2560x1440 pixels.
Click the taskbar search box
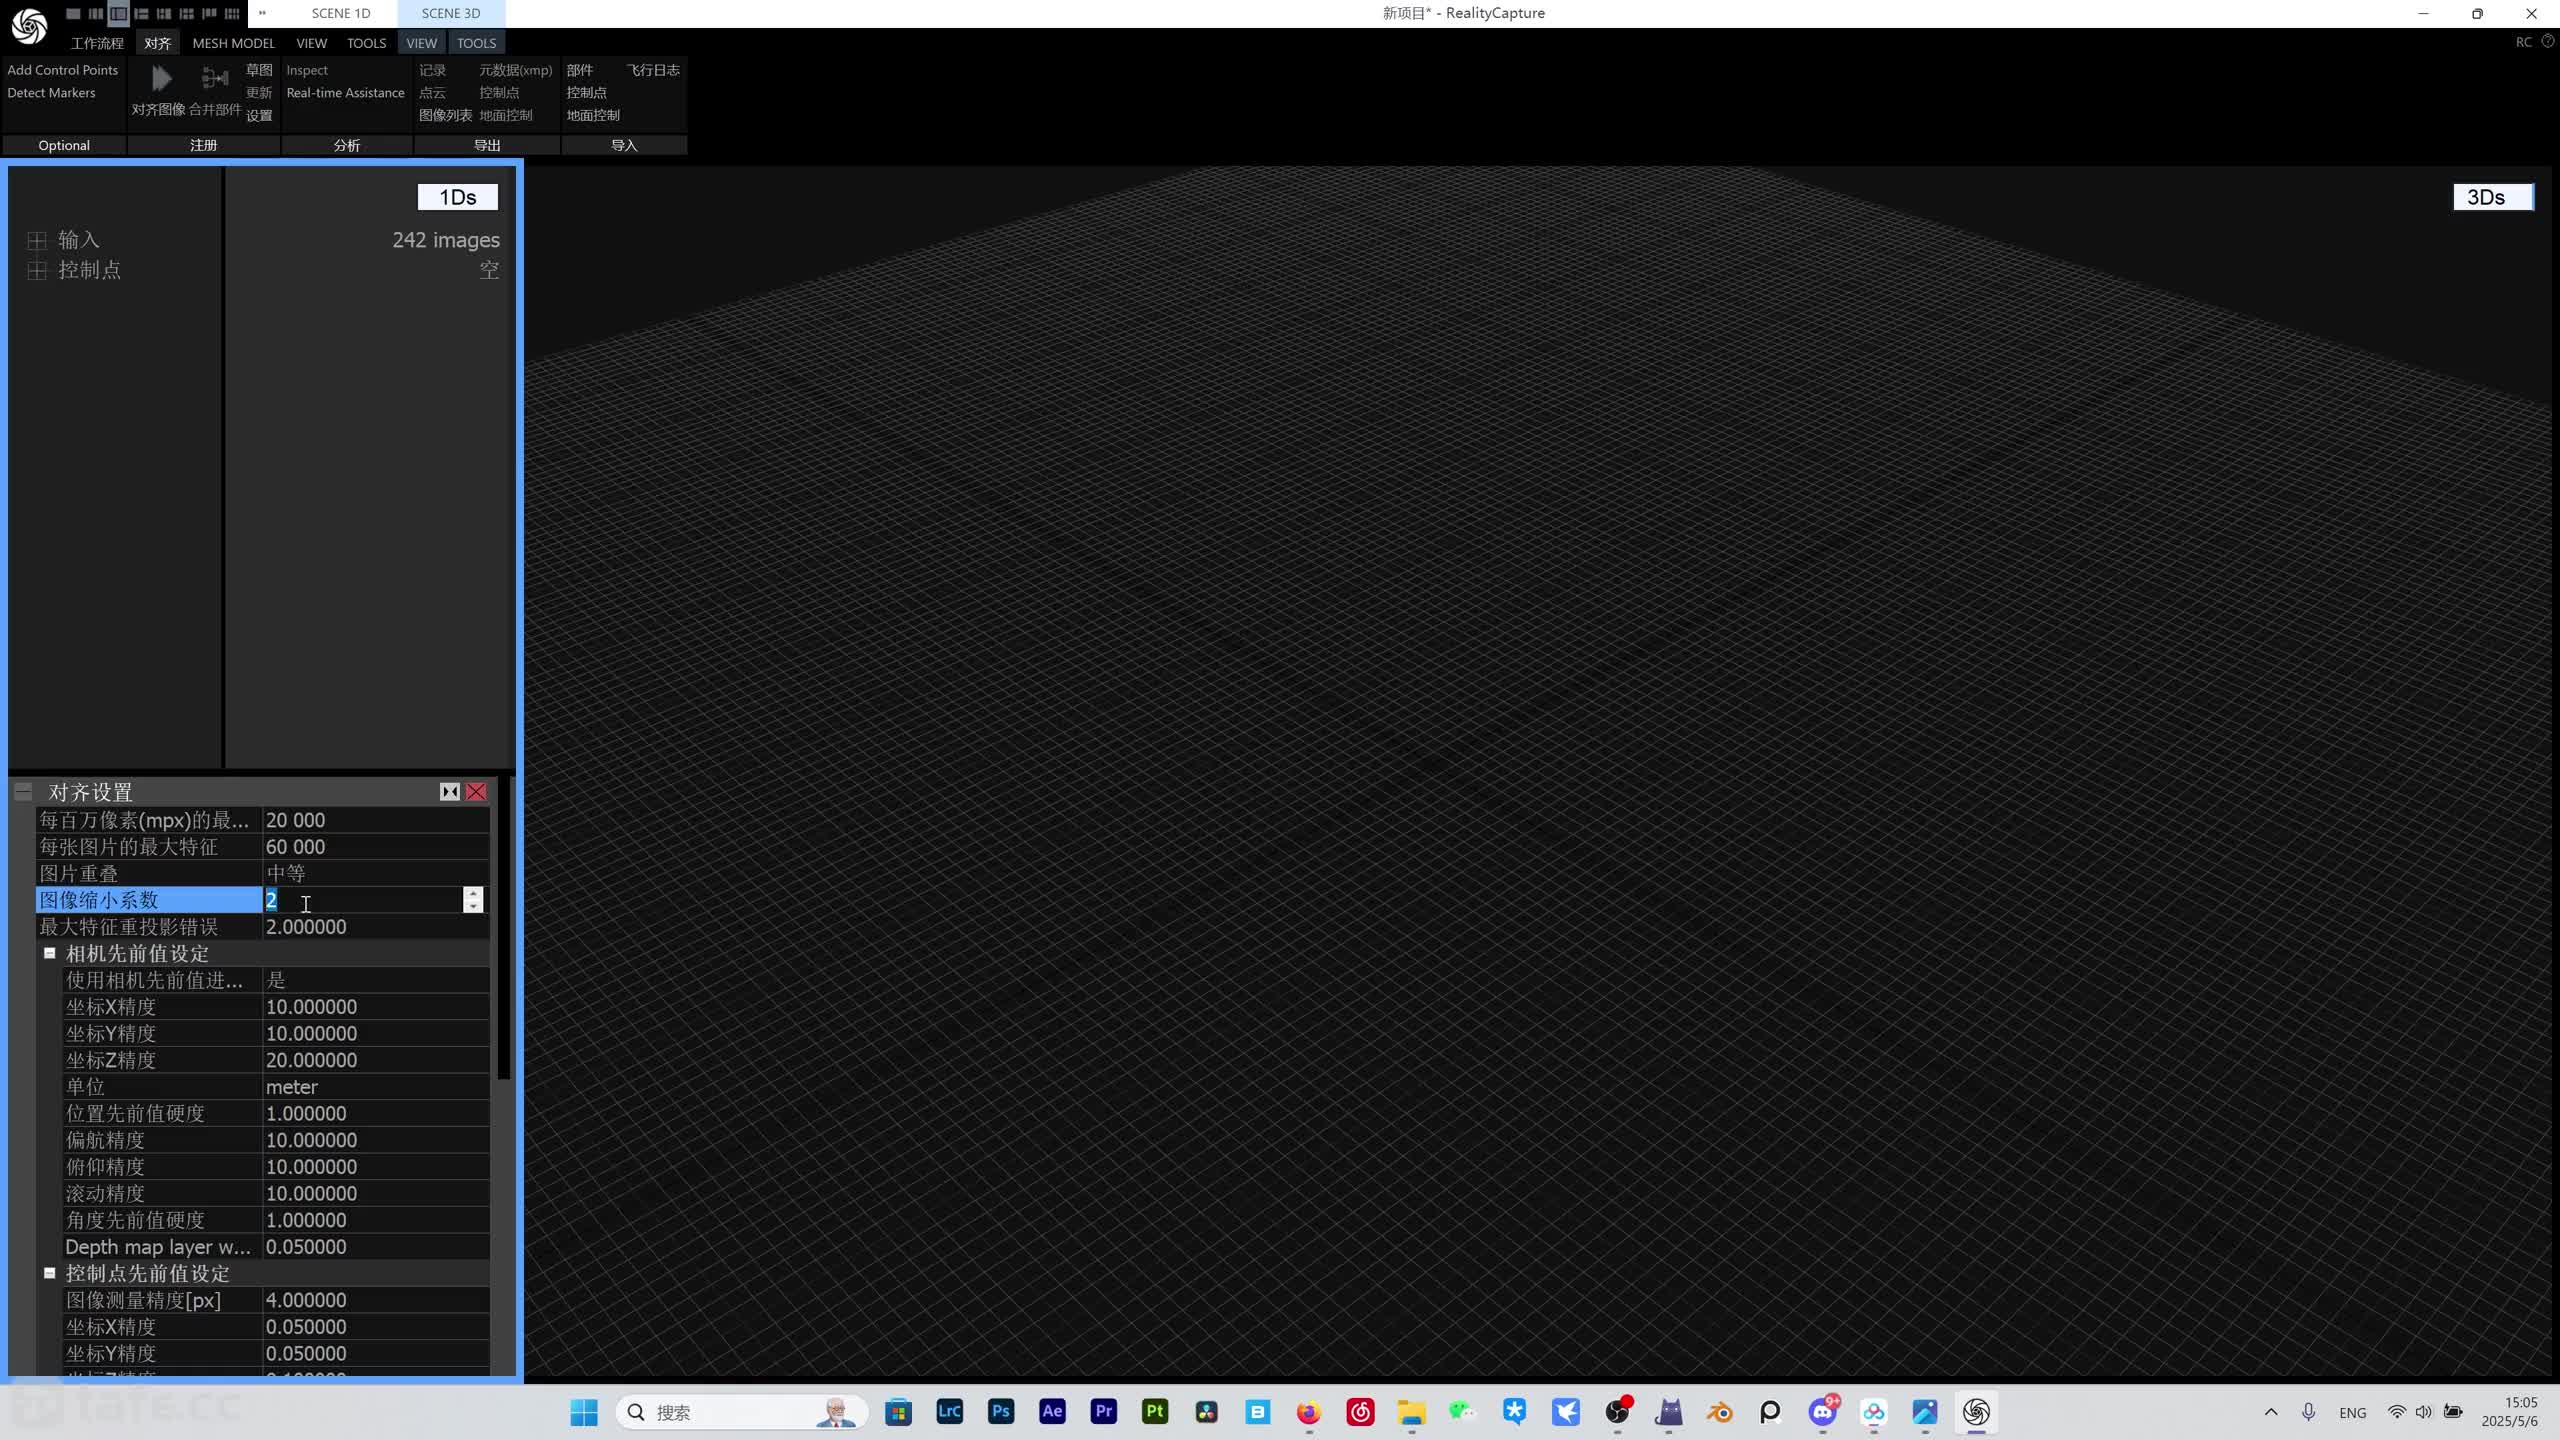(741, 1412)
